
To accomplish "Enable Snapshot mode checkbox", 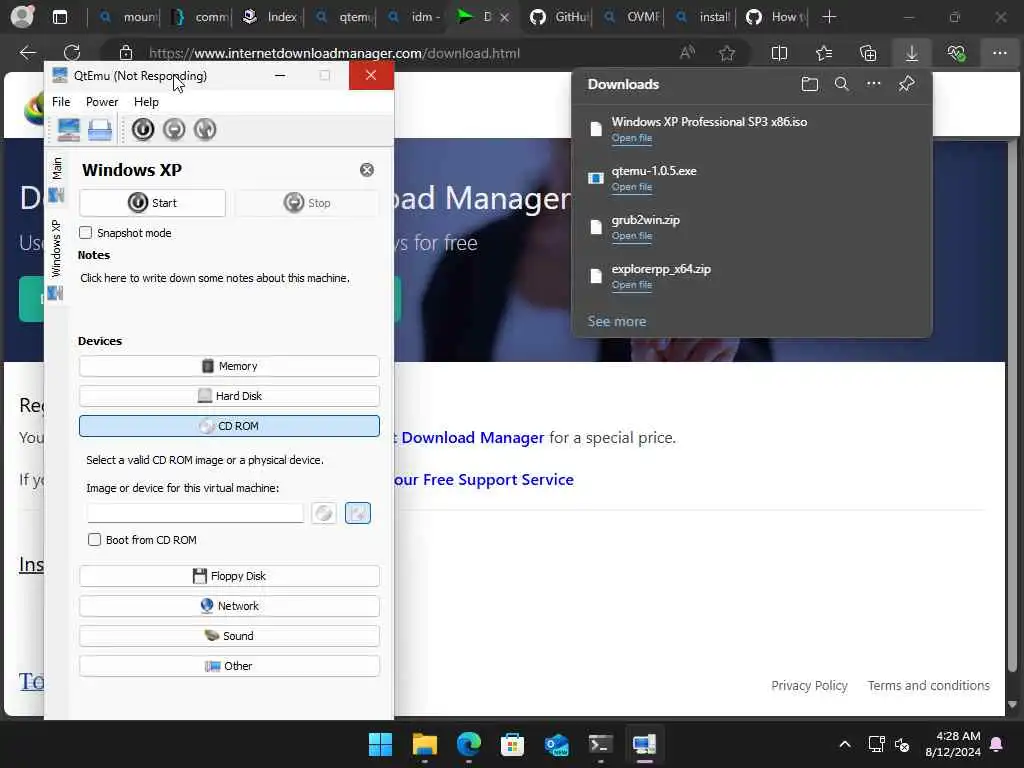I will click(86, 233).
